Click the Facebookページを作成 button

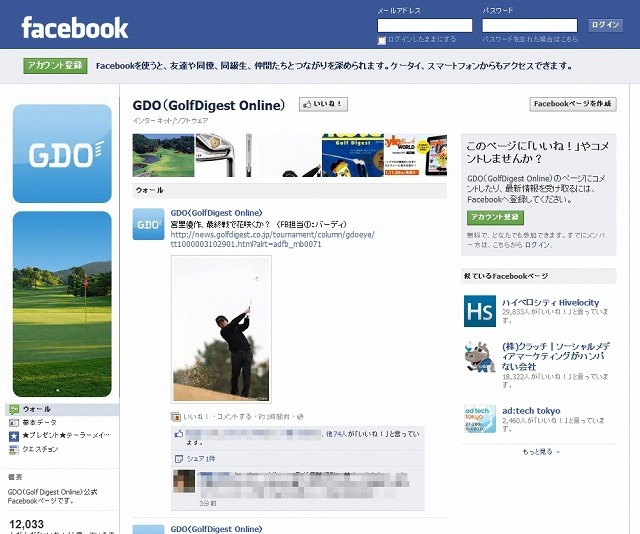pyautogui.click(x=573, y=104)
